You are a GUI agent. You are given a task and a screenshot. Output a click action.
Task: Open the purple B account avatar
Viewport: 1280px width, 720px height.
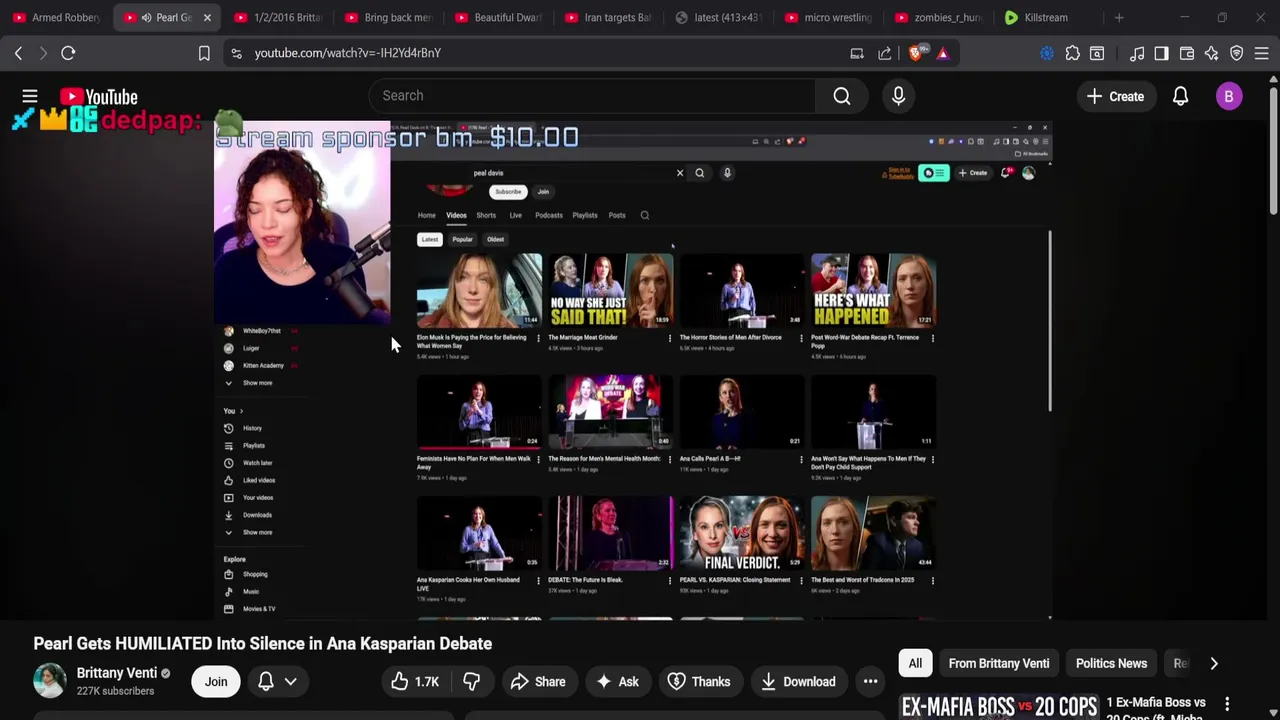(x=1229, y=96)
